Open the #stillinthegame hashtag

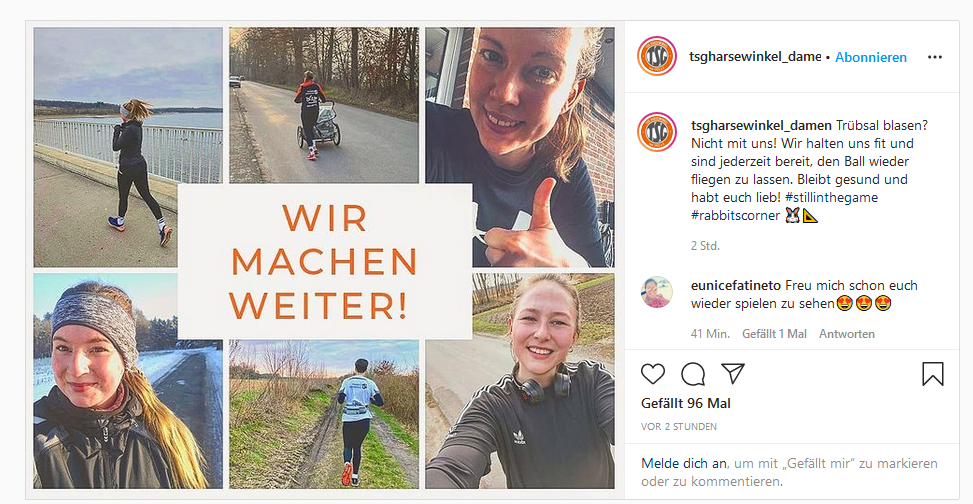[831, 197]
